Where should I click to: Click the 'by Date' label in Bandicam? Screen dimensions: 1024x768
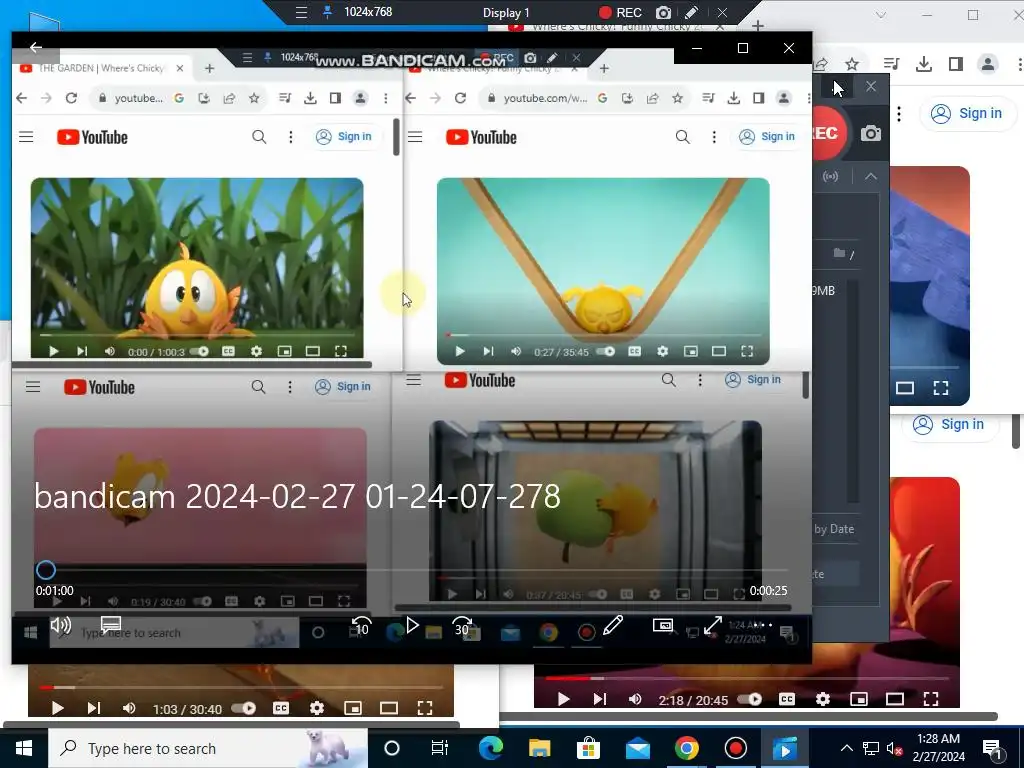(834, 529)
